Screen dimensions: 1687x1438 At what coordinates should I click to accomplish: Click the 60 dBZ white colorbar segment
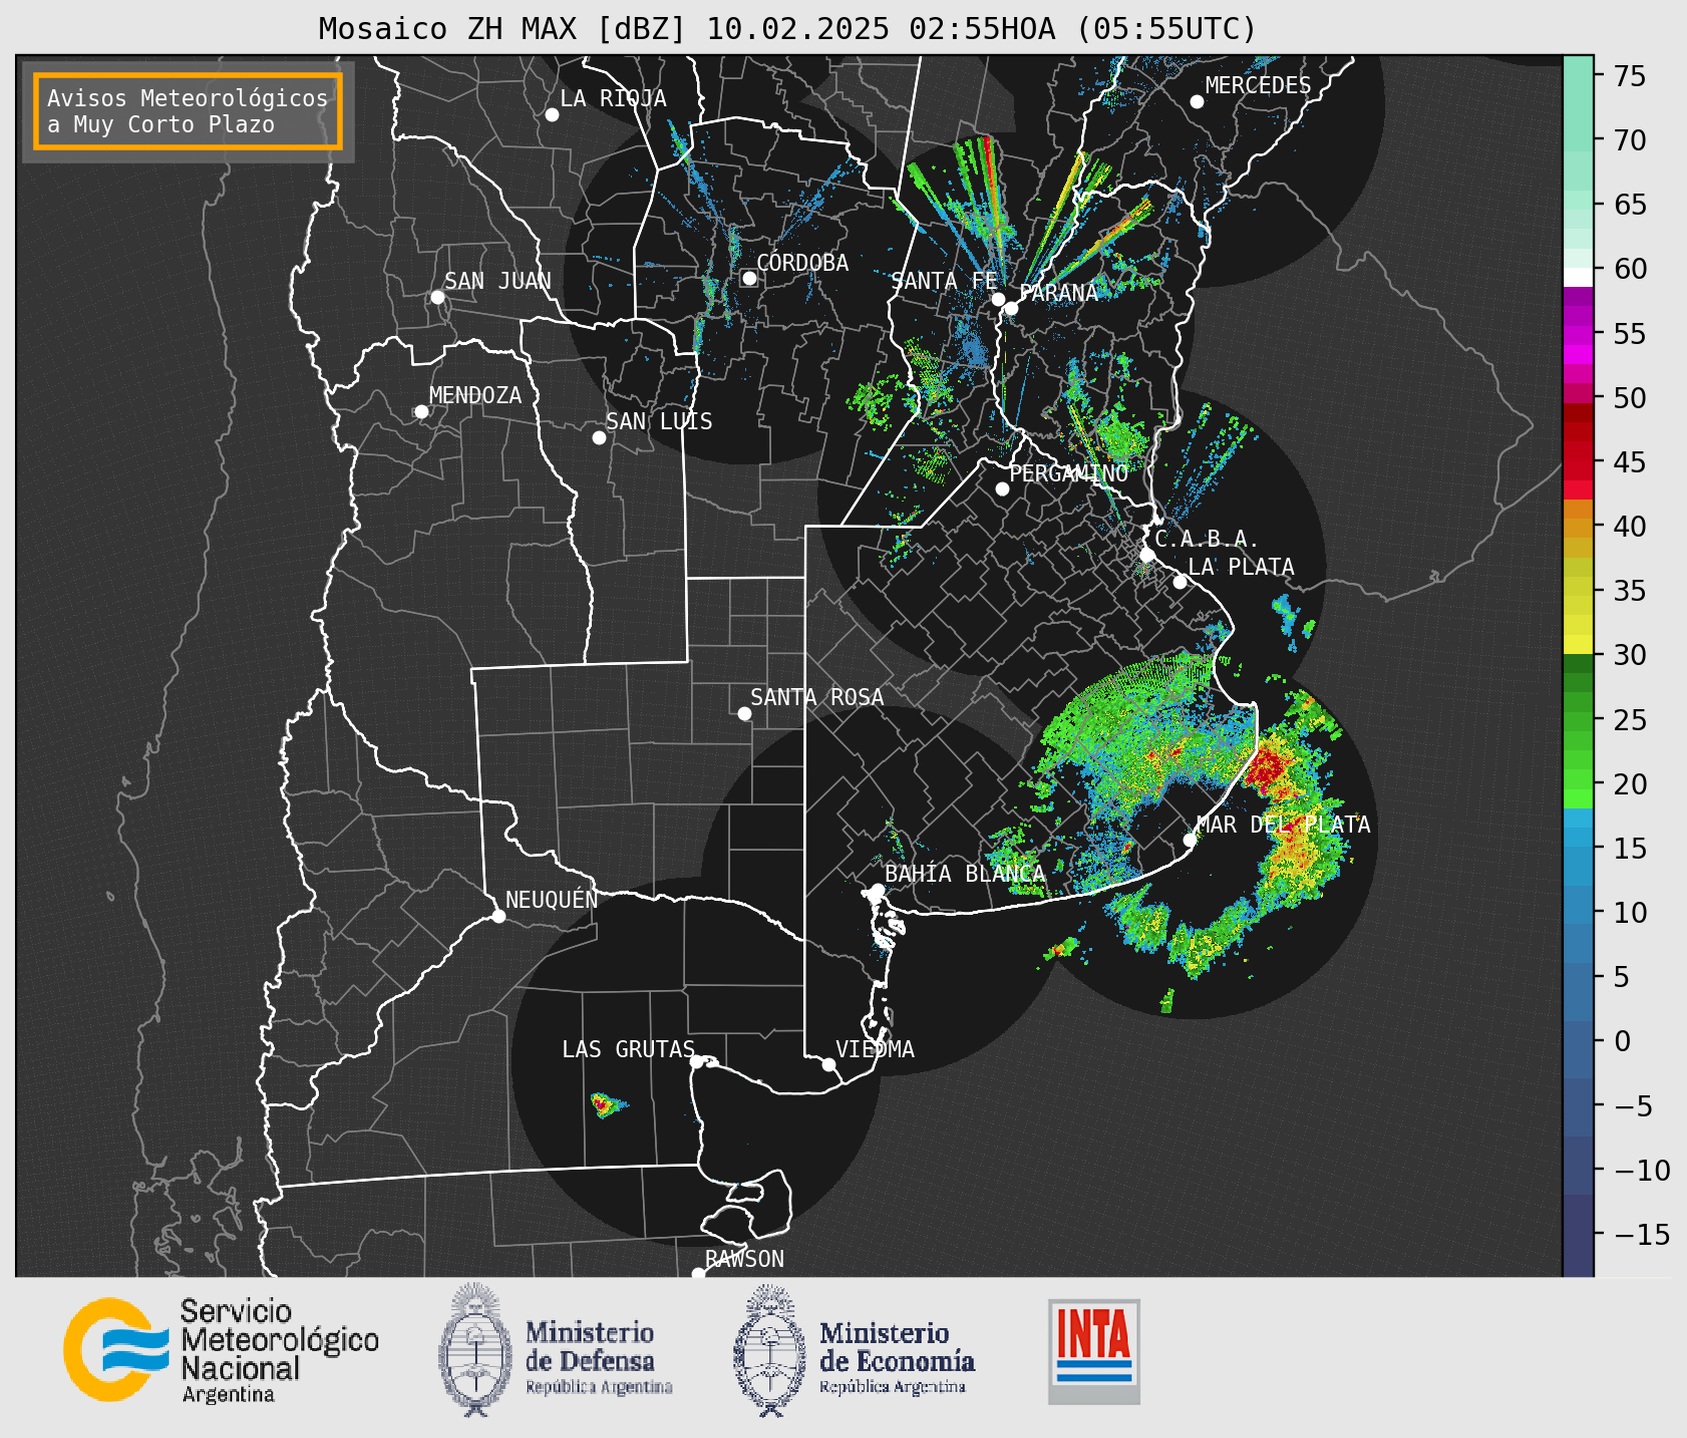[x=1578, y=277]
